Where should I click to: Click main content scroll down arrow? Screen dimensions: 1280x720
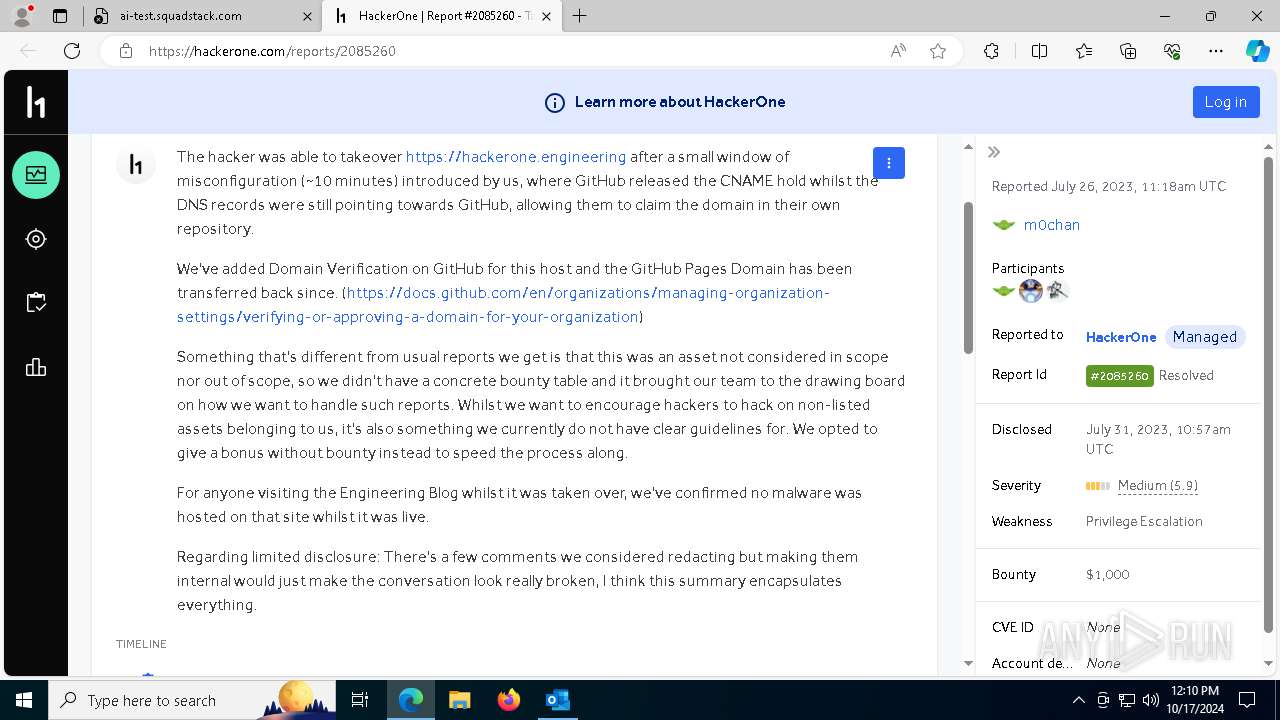(x=968, y=663)
